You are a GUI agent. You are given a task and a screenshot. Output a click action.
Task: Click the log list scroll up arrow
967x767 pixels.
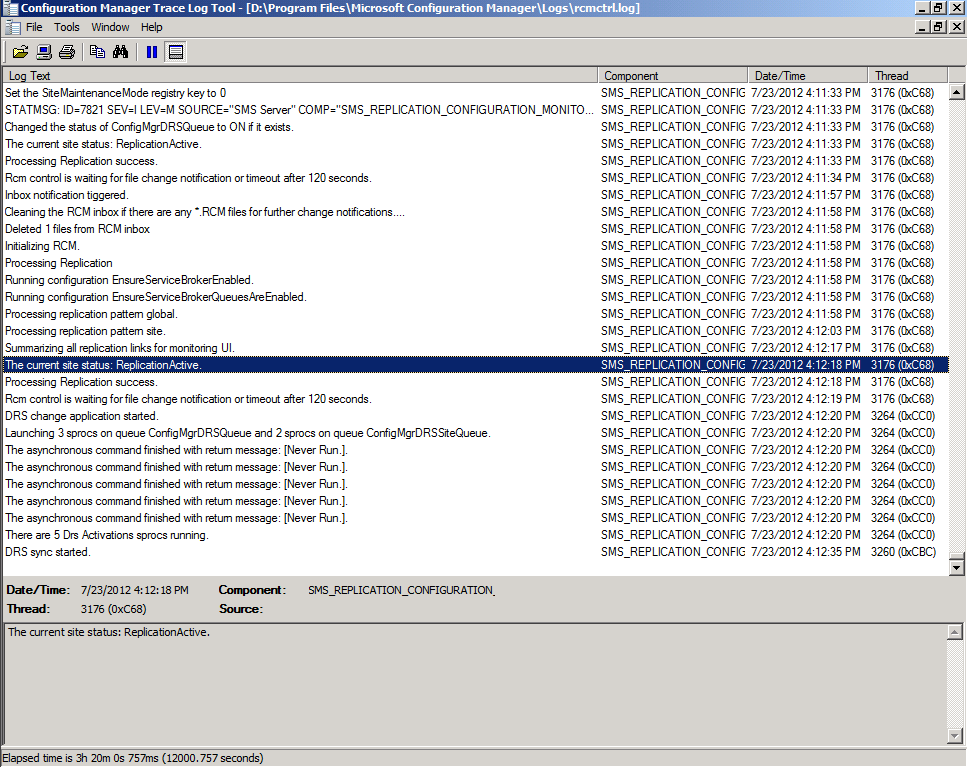click(x=957, y=92)
